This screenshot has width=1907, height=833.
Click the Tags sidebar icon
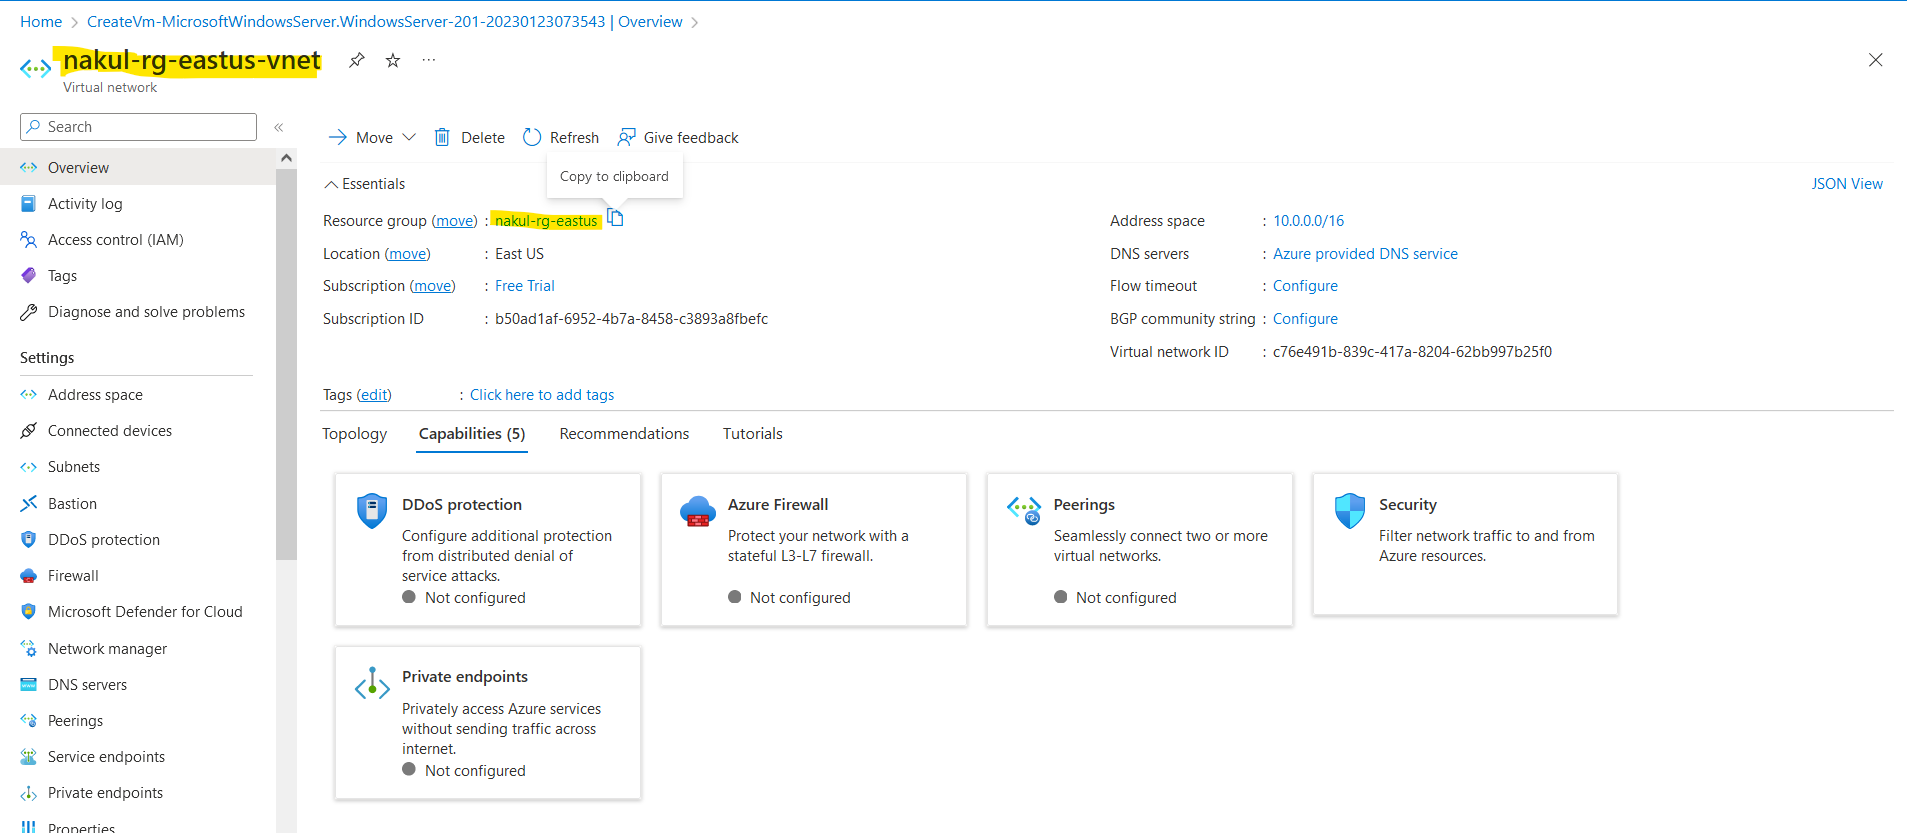point(29,276)
